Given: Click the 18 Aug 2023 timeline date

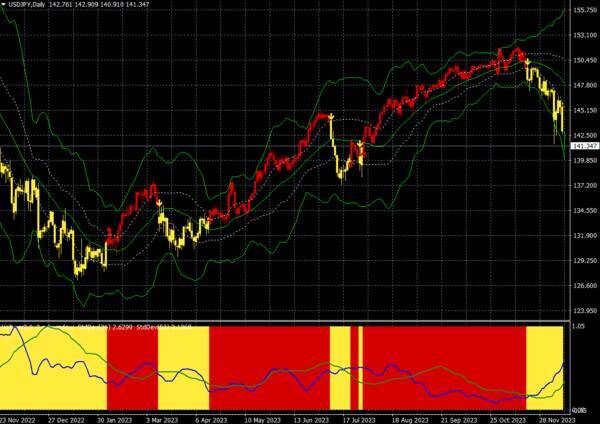Looking at the screenshot, I should tap(409, 419).
